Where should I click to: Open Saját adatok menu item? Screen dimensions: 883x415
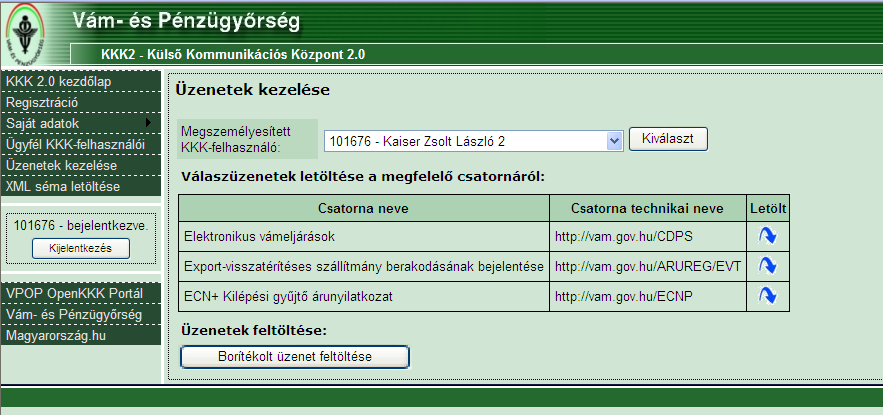[81, 123]
